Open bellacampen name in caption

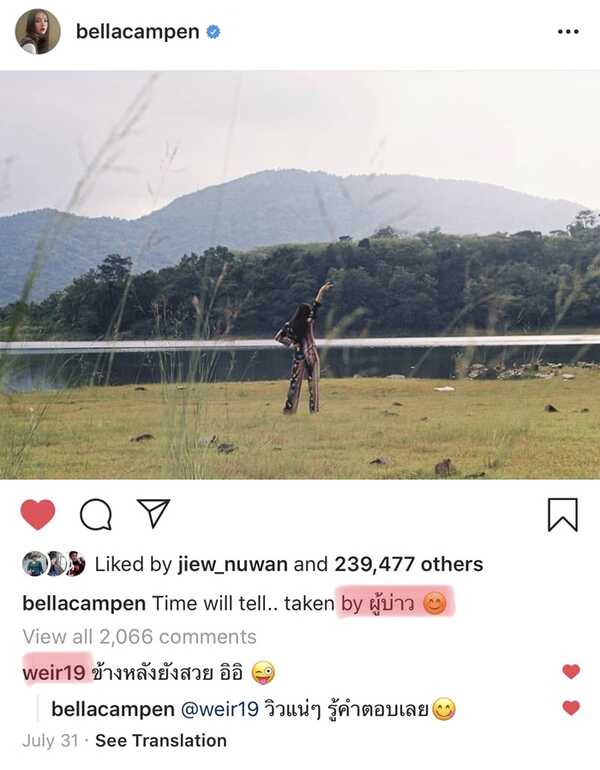click(84, 604)
